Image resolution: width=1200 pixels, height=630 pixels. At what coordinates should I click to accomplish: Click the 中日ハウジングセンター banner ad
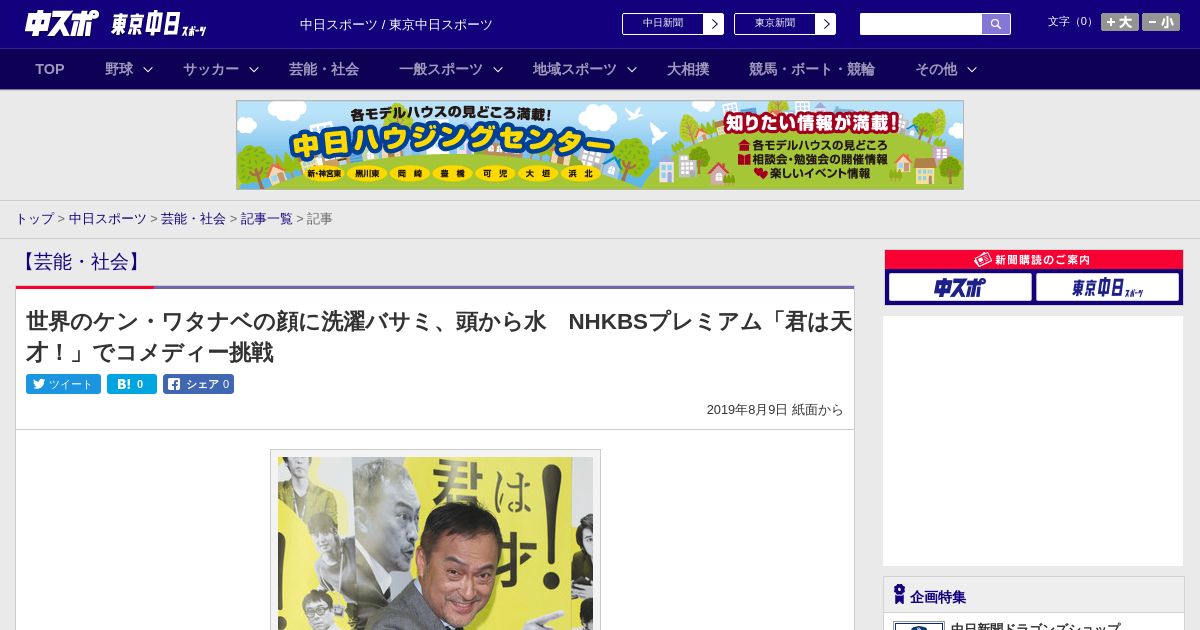click(x=600, y=145)
